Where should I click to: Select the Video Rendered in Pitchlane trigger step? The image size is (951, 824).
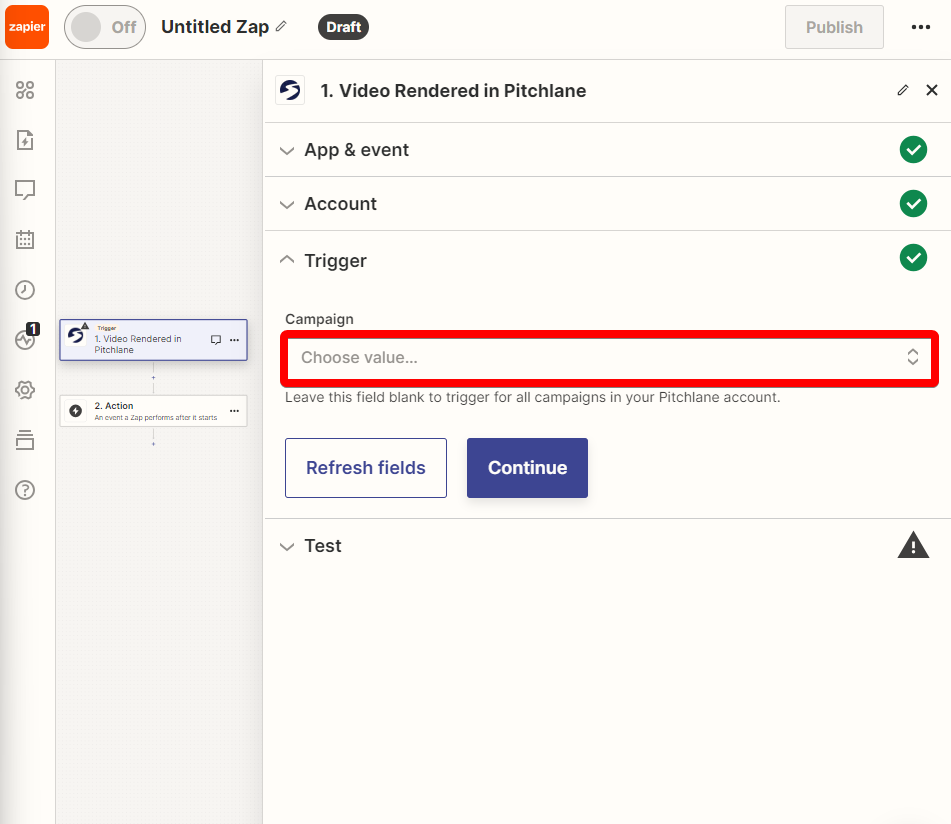(153, 340)
